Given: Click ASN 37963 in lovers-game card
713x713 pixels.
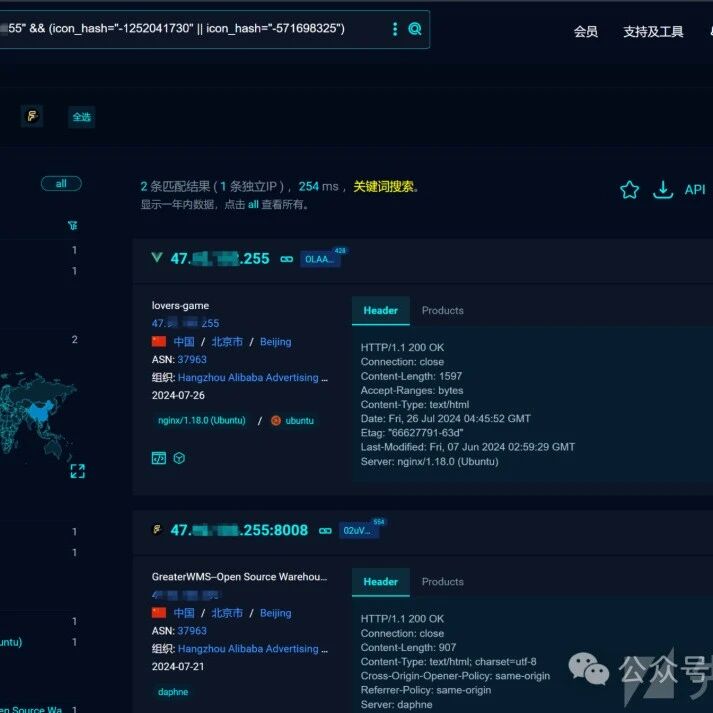Looking at the screenshot, I should pos(192,359).
